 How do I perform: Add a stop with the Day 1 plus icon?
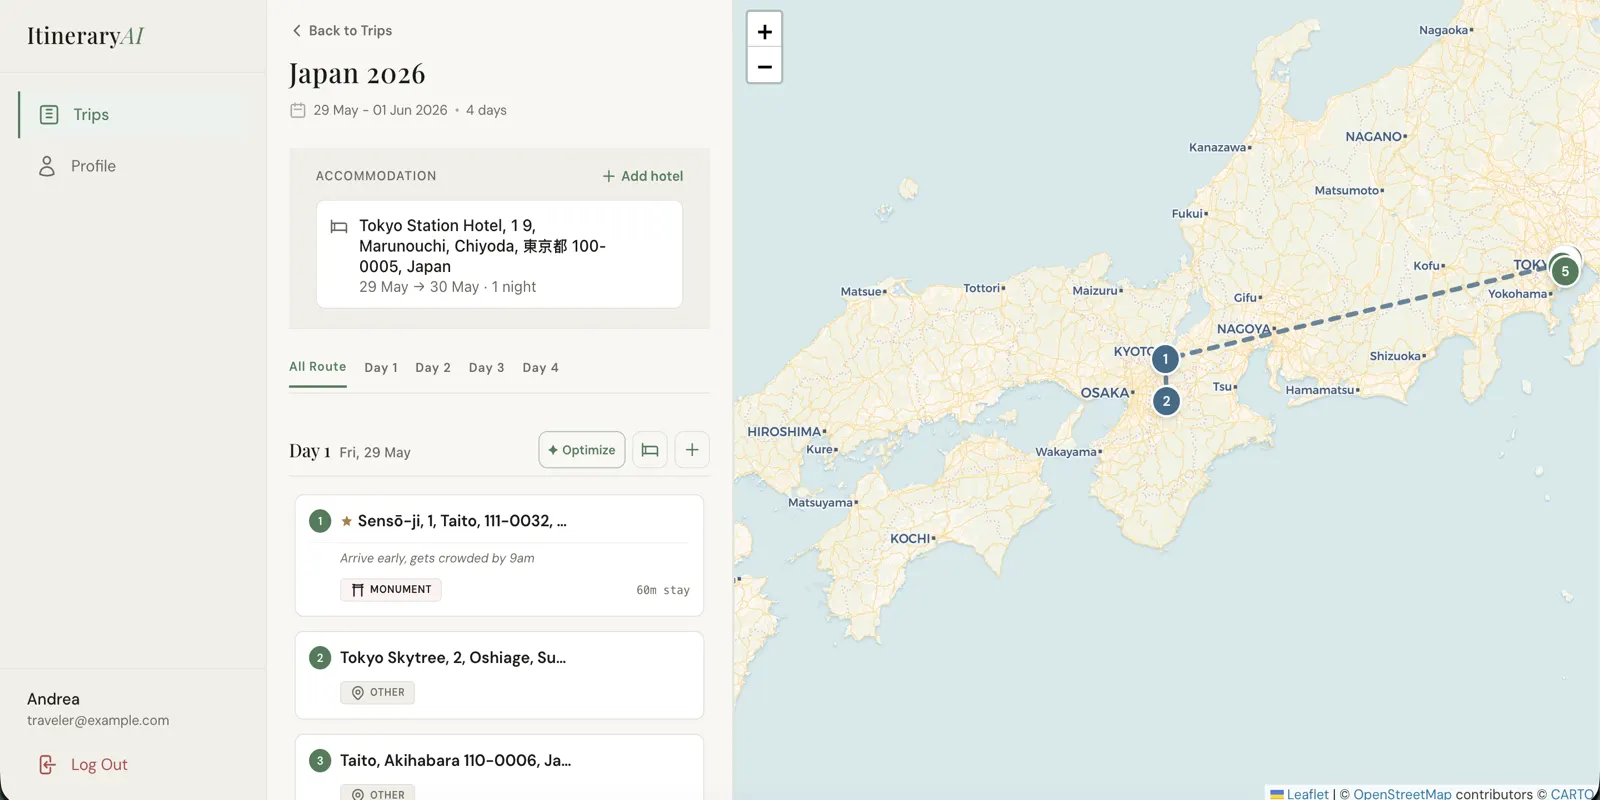click(x=692, y=450)
